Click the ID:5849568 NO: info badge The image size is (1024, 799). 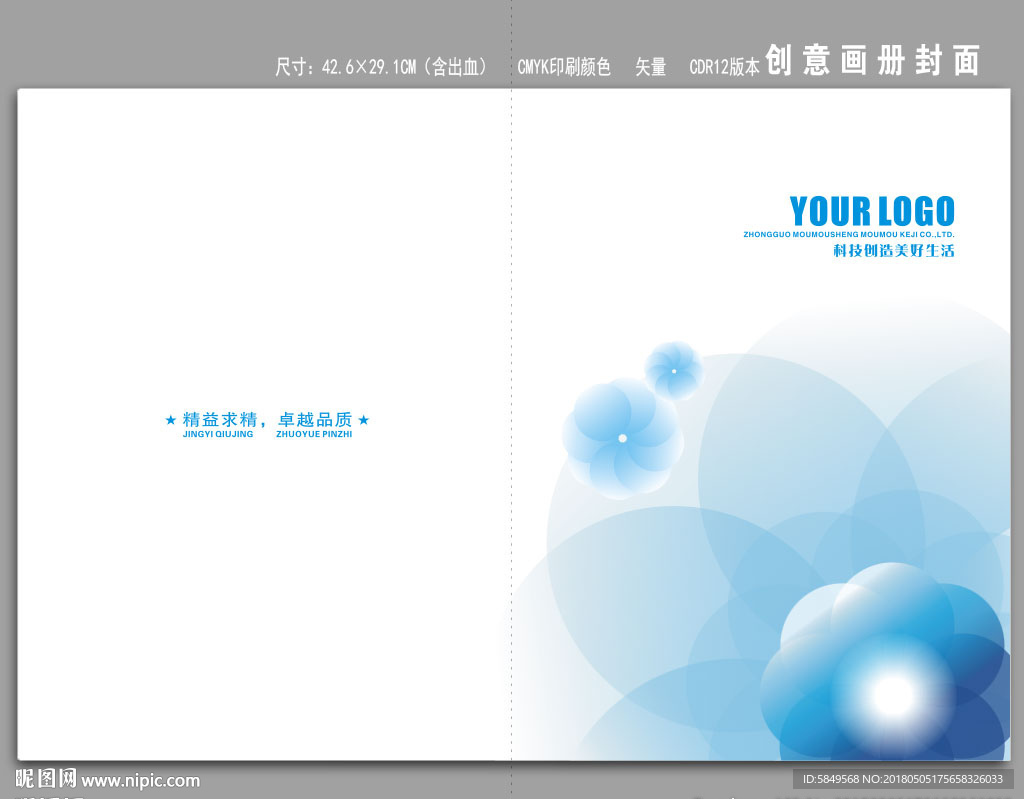(x=903, y=779)
